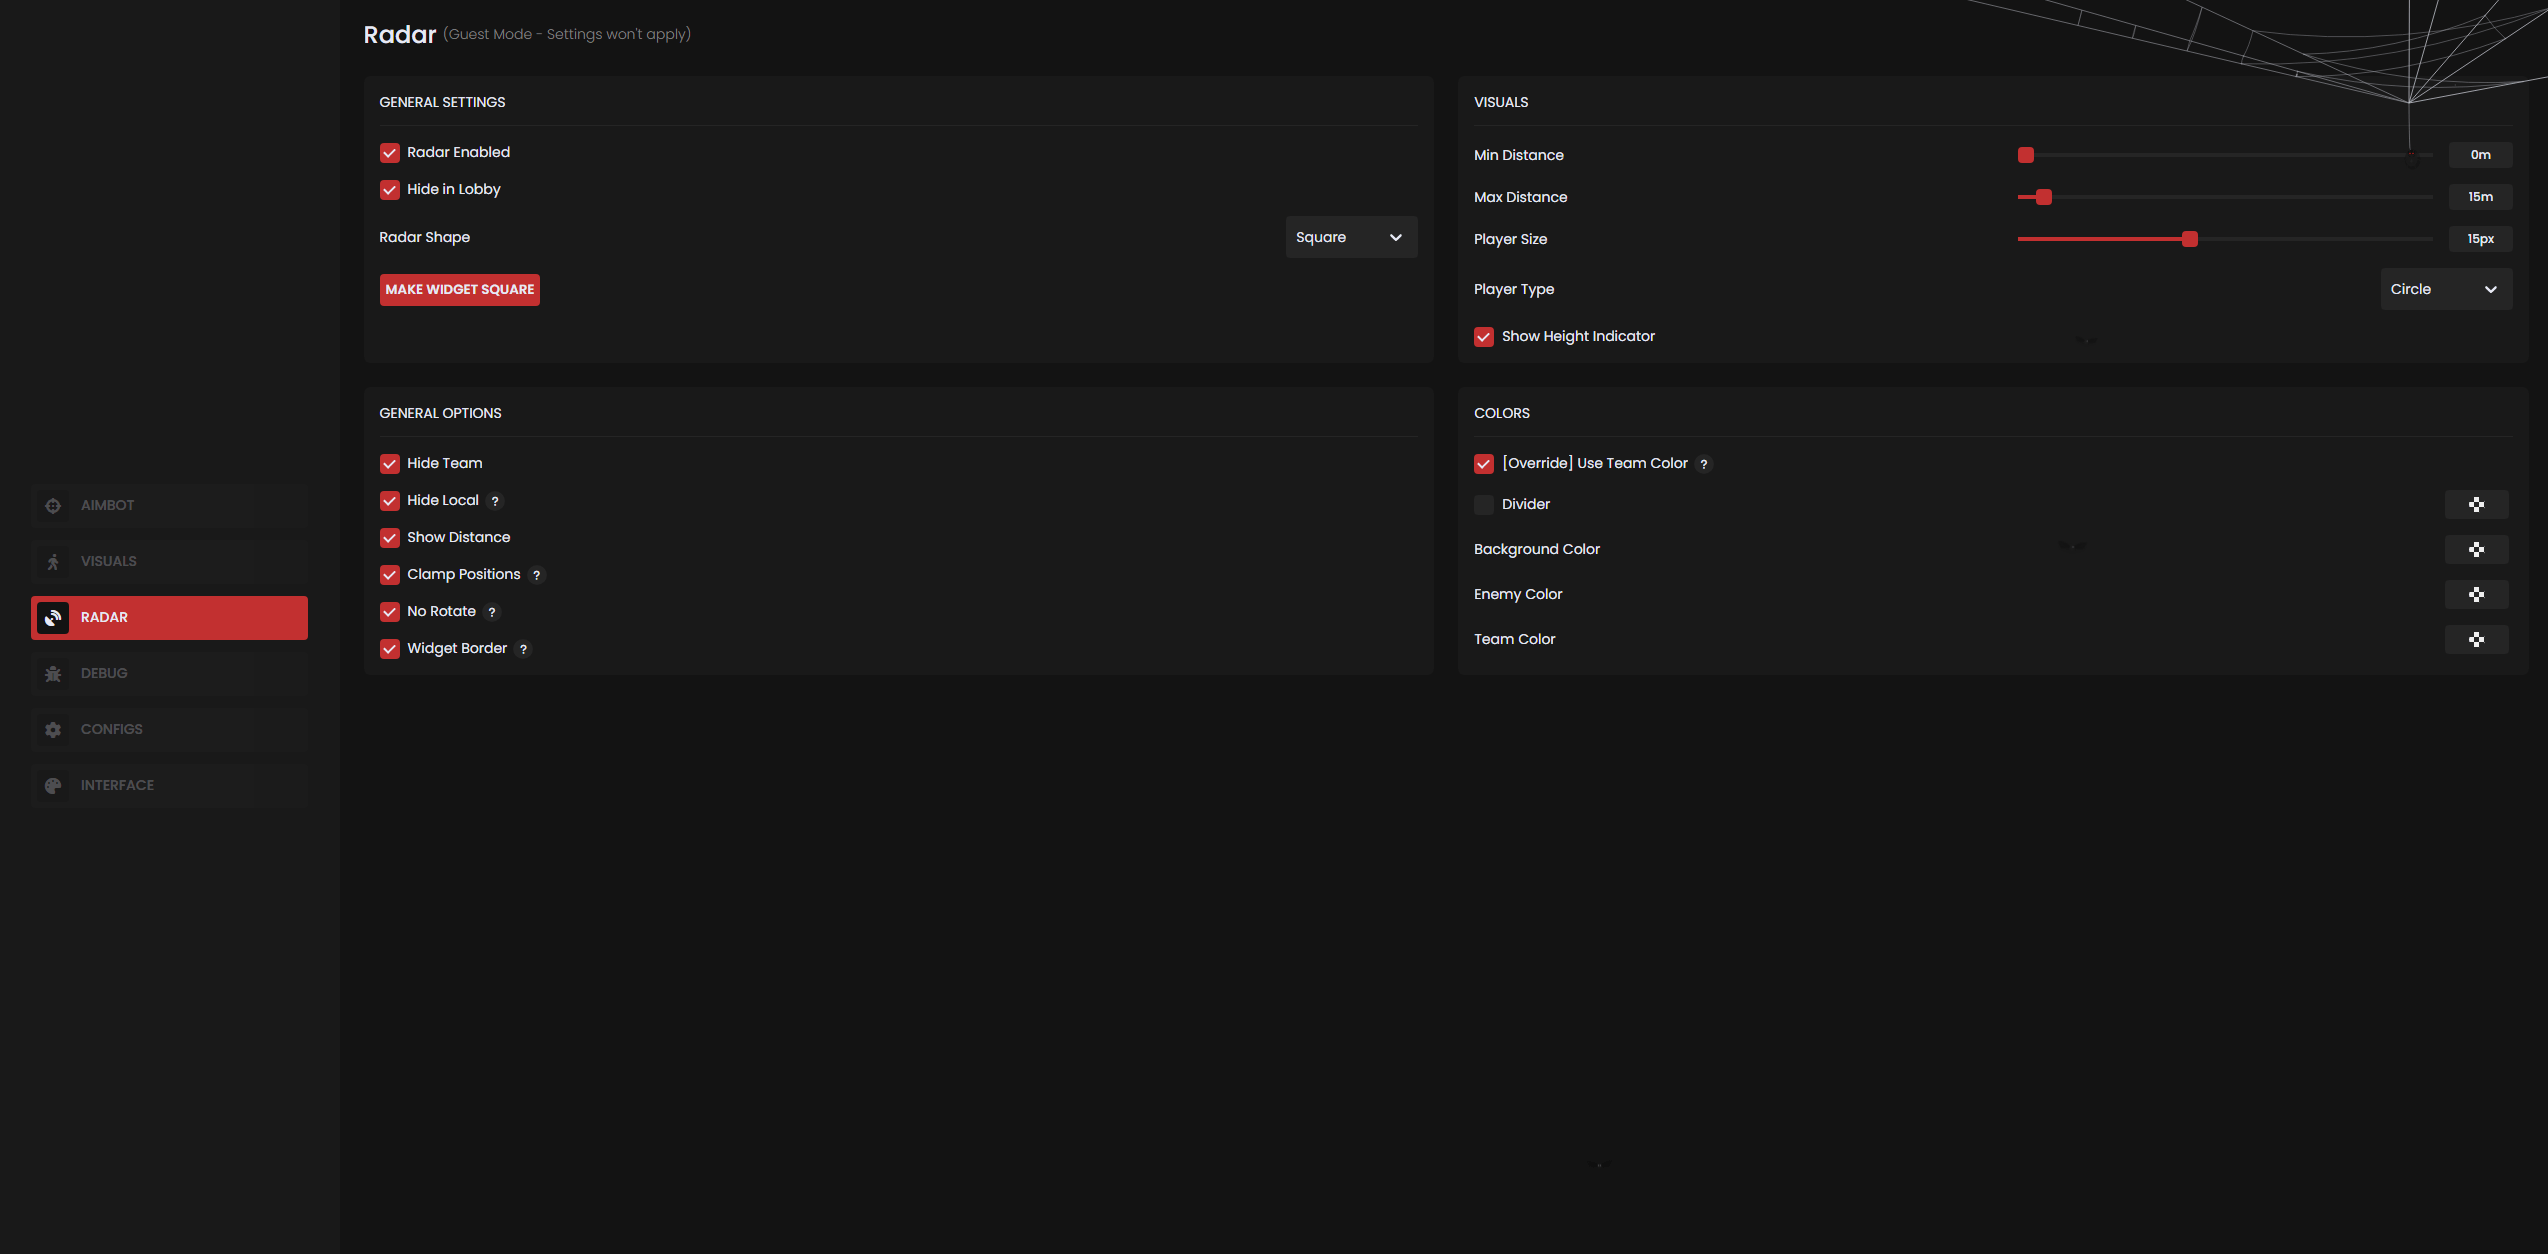Uncheck Show Height Indicator
The image size is (2548, 1254).
(x=1484, y=337)
